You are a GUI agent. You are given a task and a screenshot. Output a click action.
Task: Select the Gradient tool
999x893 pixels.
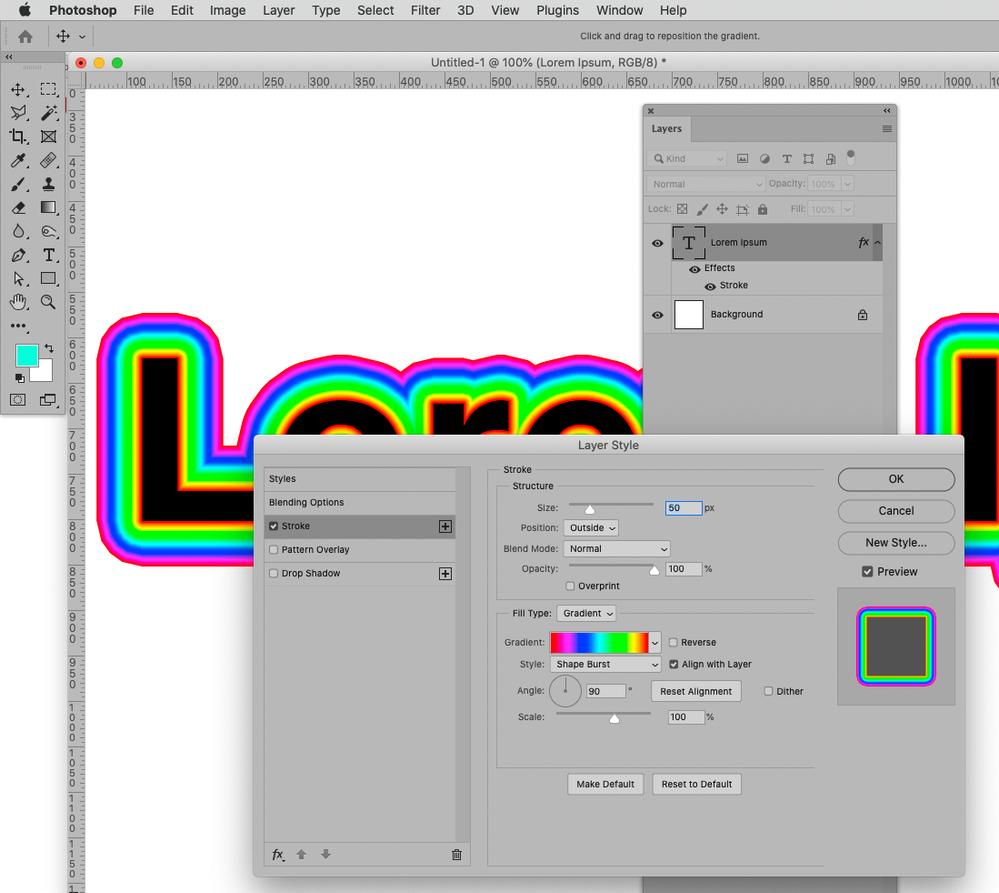[47, 207]
